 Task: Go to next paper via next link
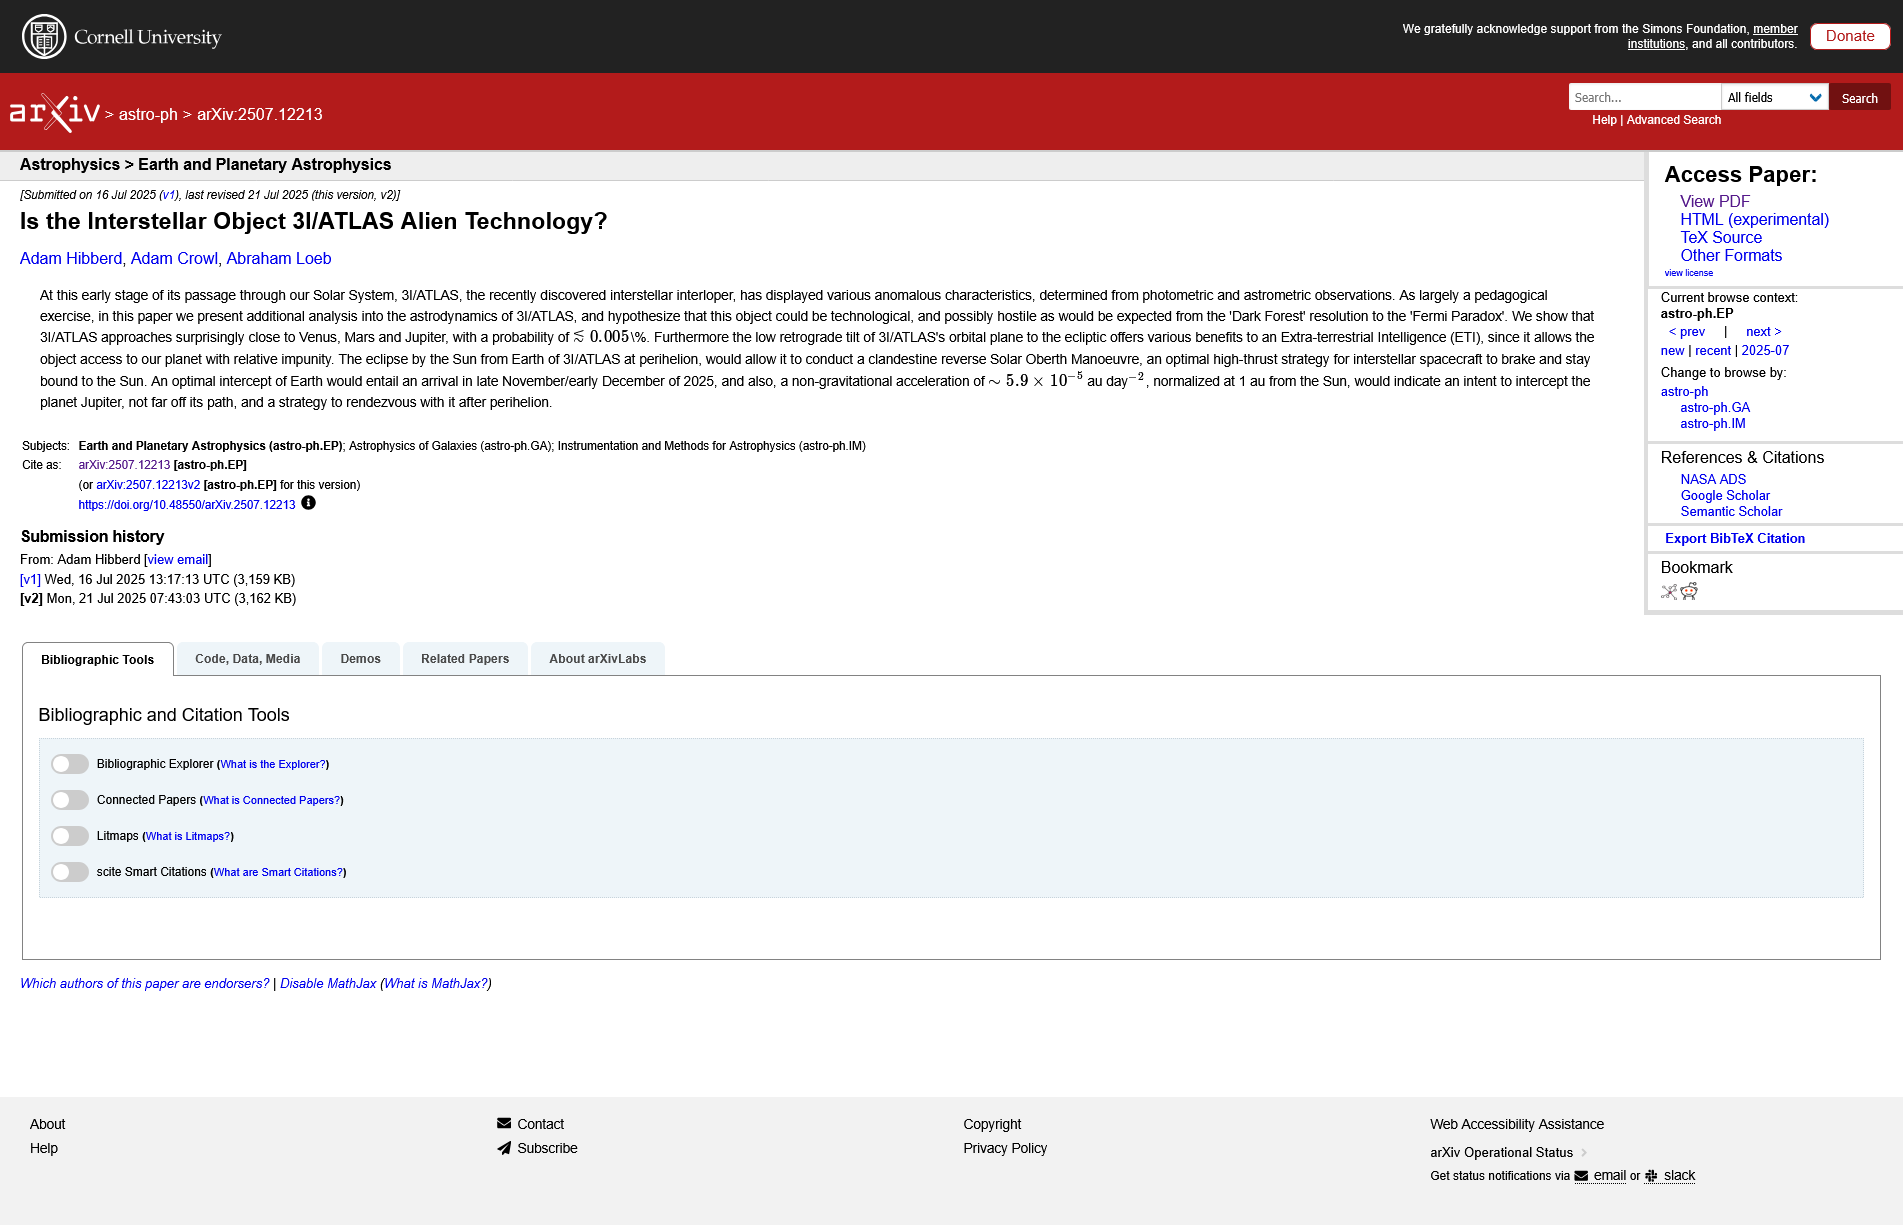(1764, 331)
